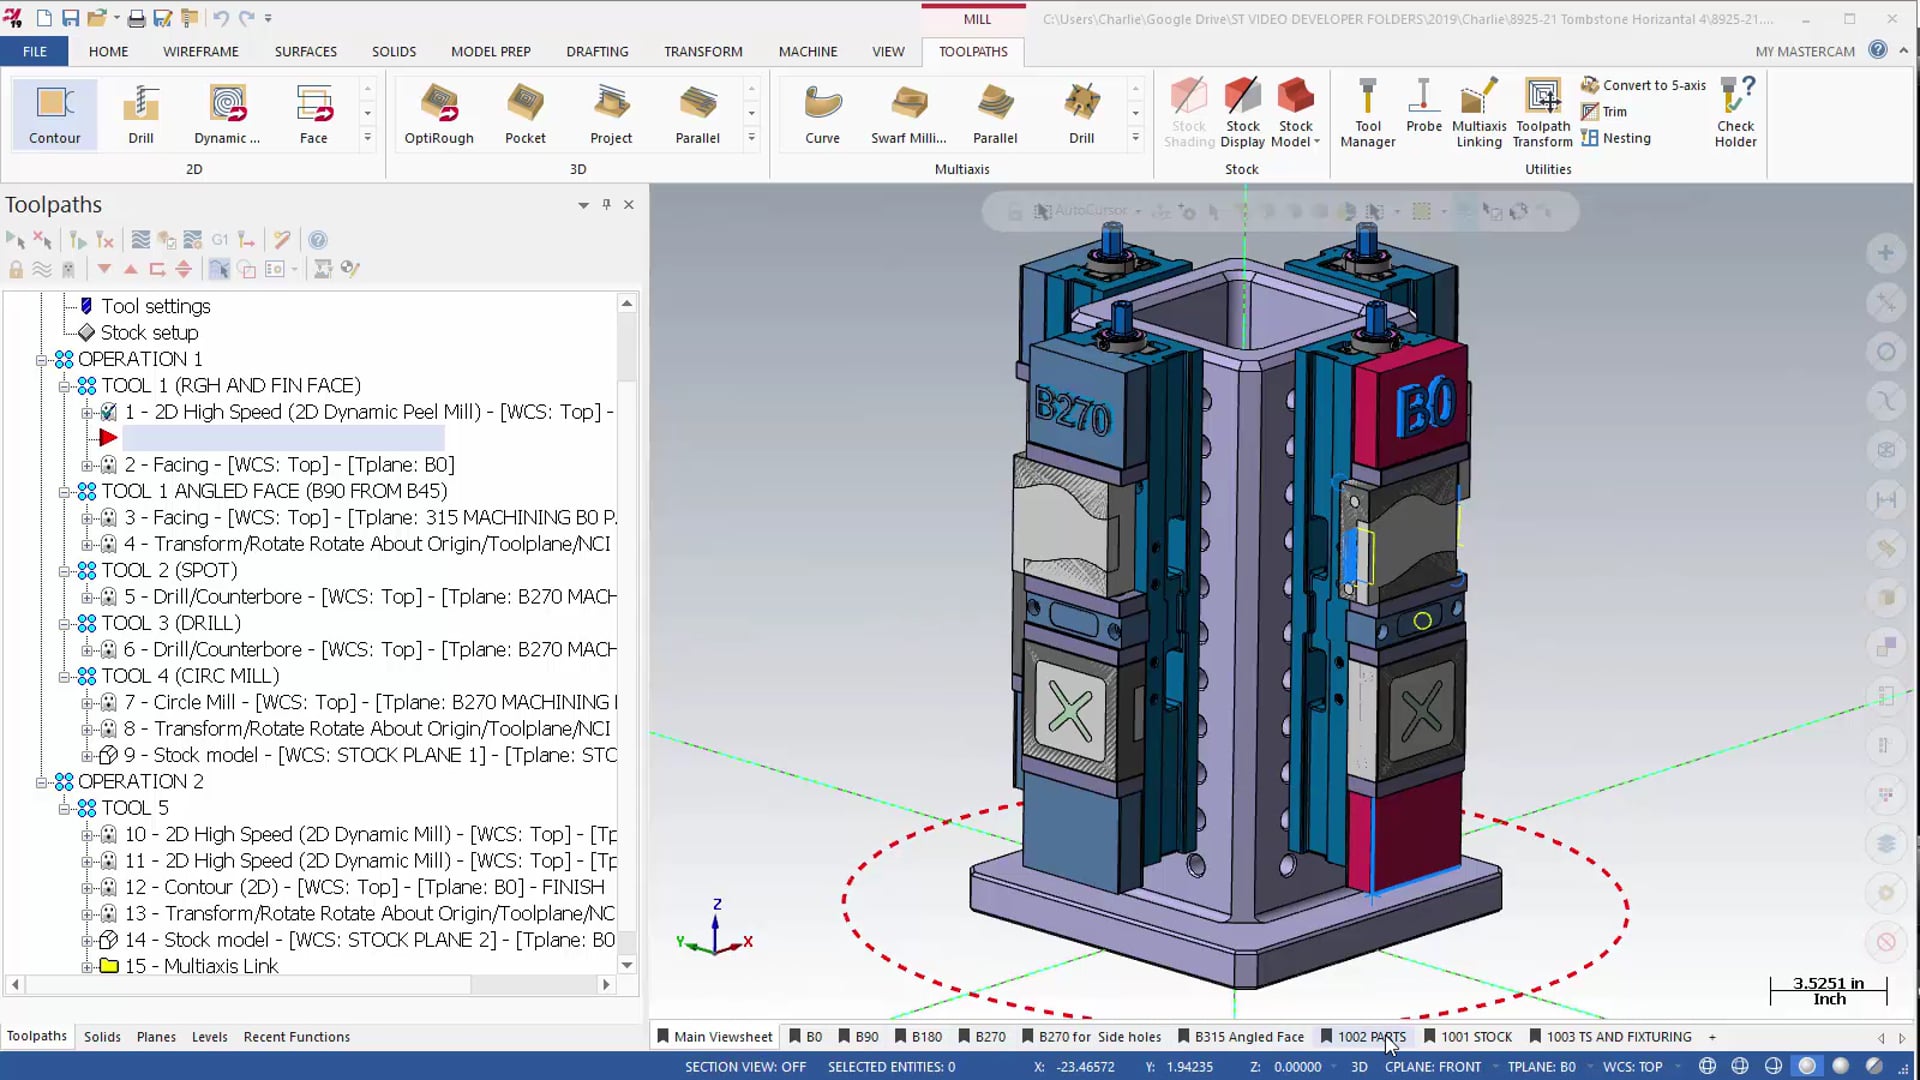Toggle locking on selected operations
Viewport: 1920px width, 1080px height.
click(15, 269)
